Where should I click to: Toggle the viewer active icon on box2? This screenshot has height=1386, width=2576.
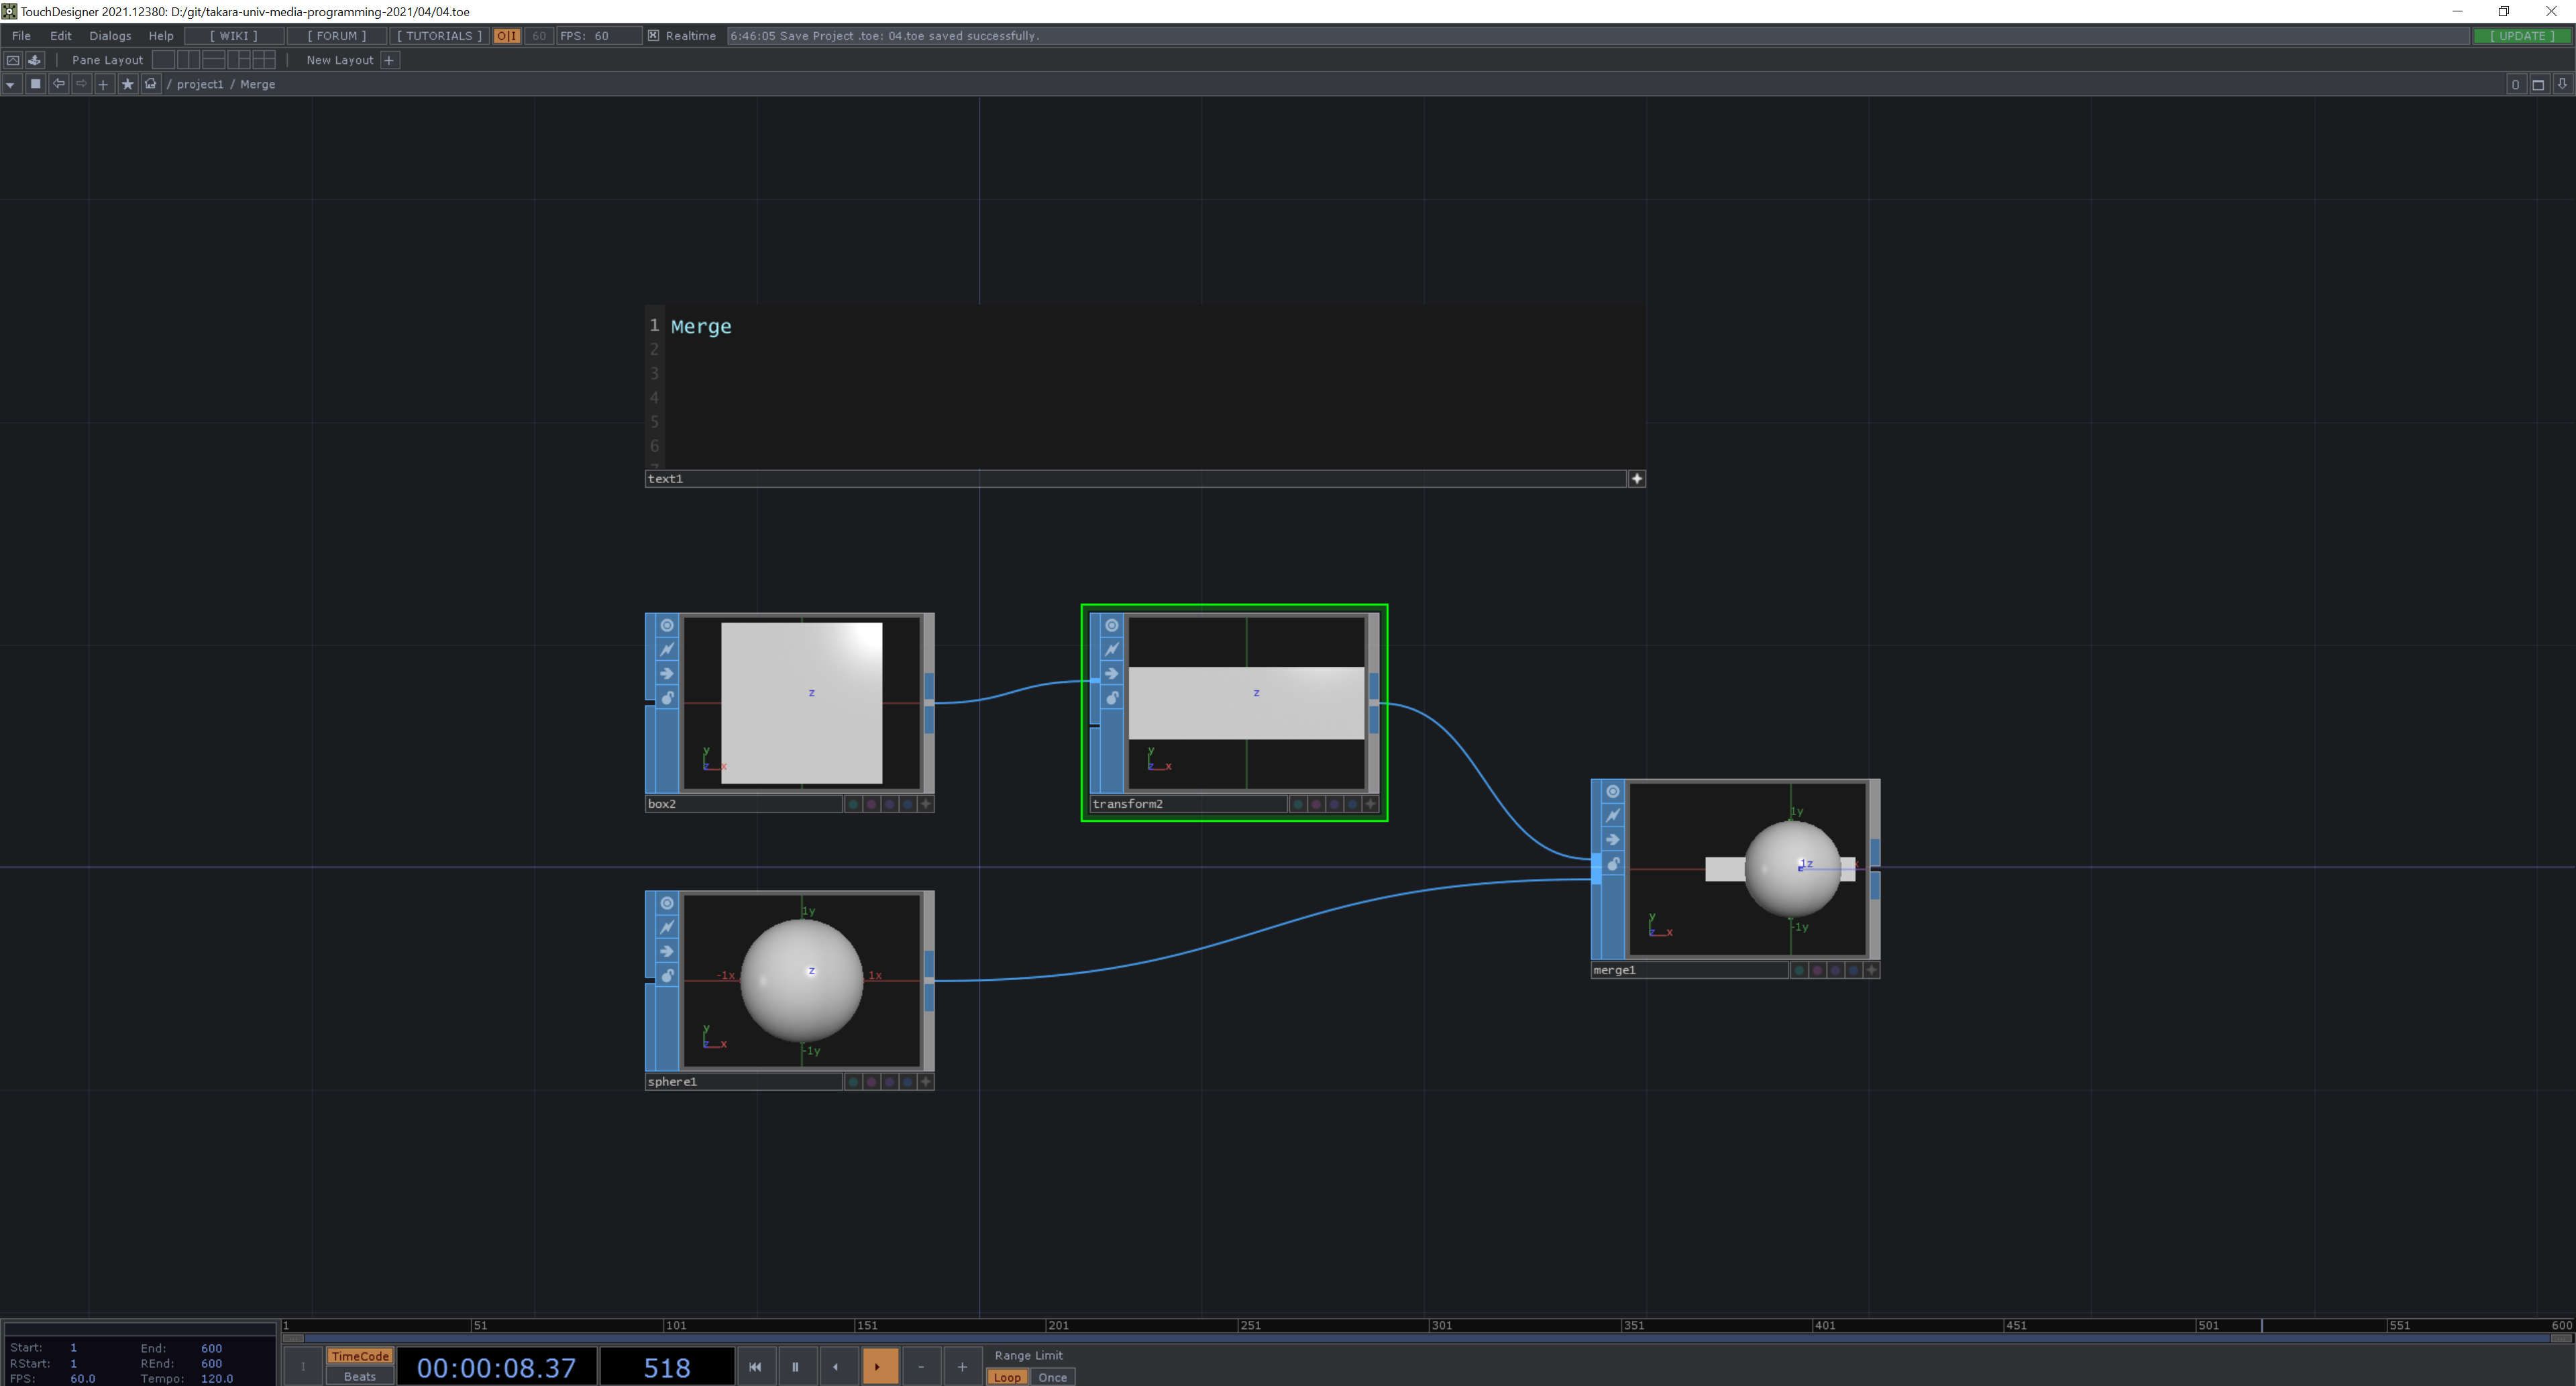point(667,625)
